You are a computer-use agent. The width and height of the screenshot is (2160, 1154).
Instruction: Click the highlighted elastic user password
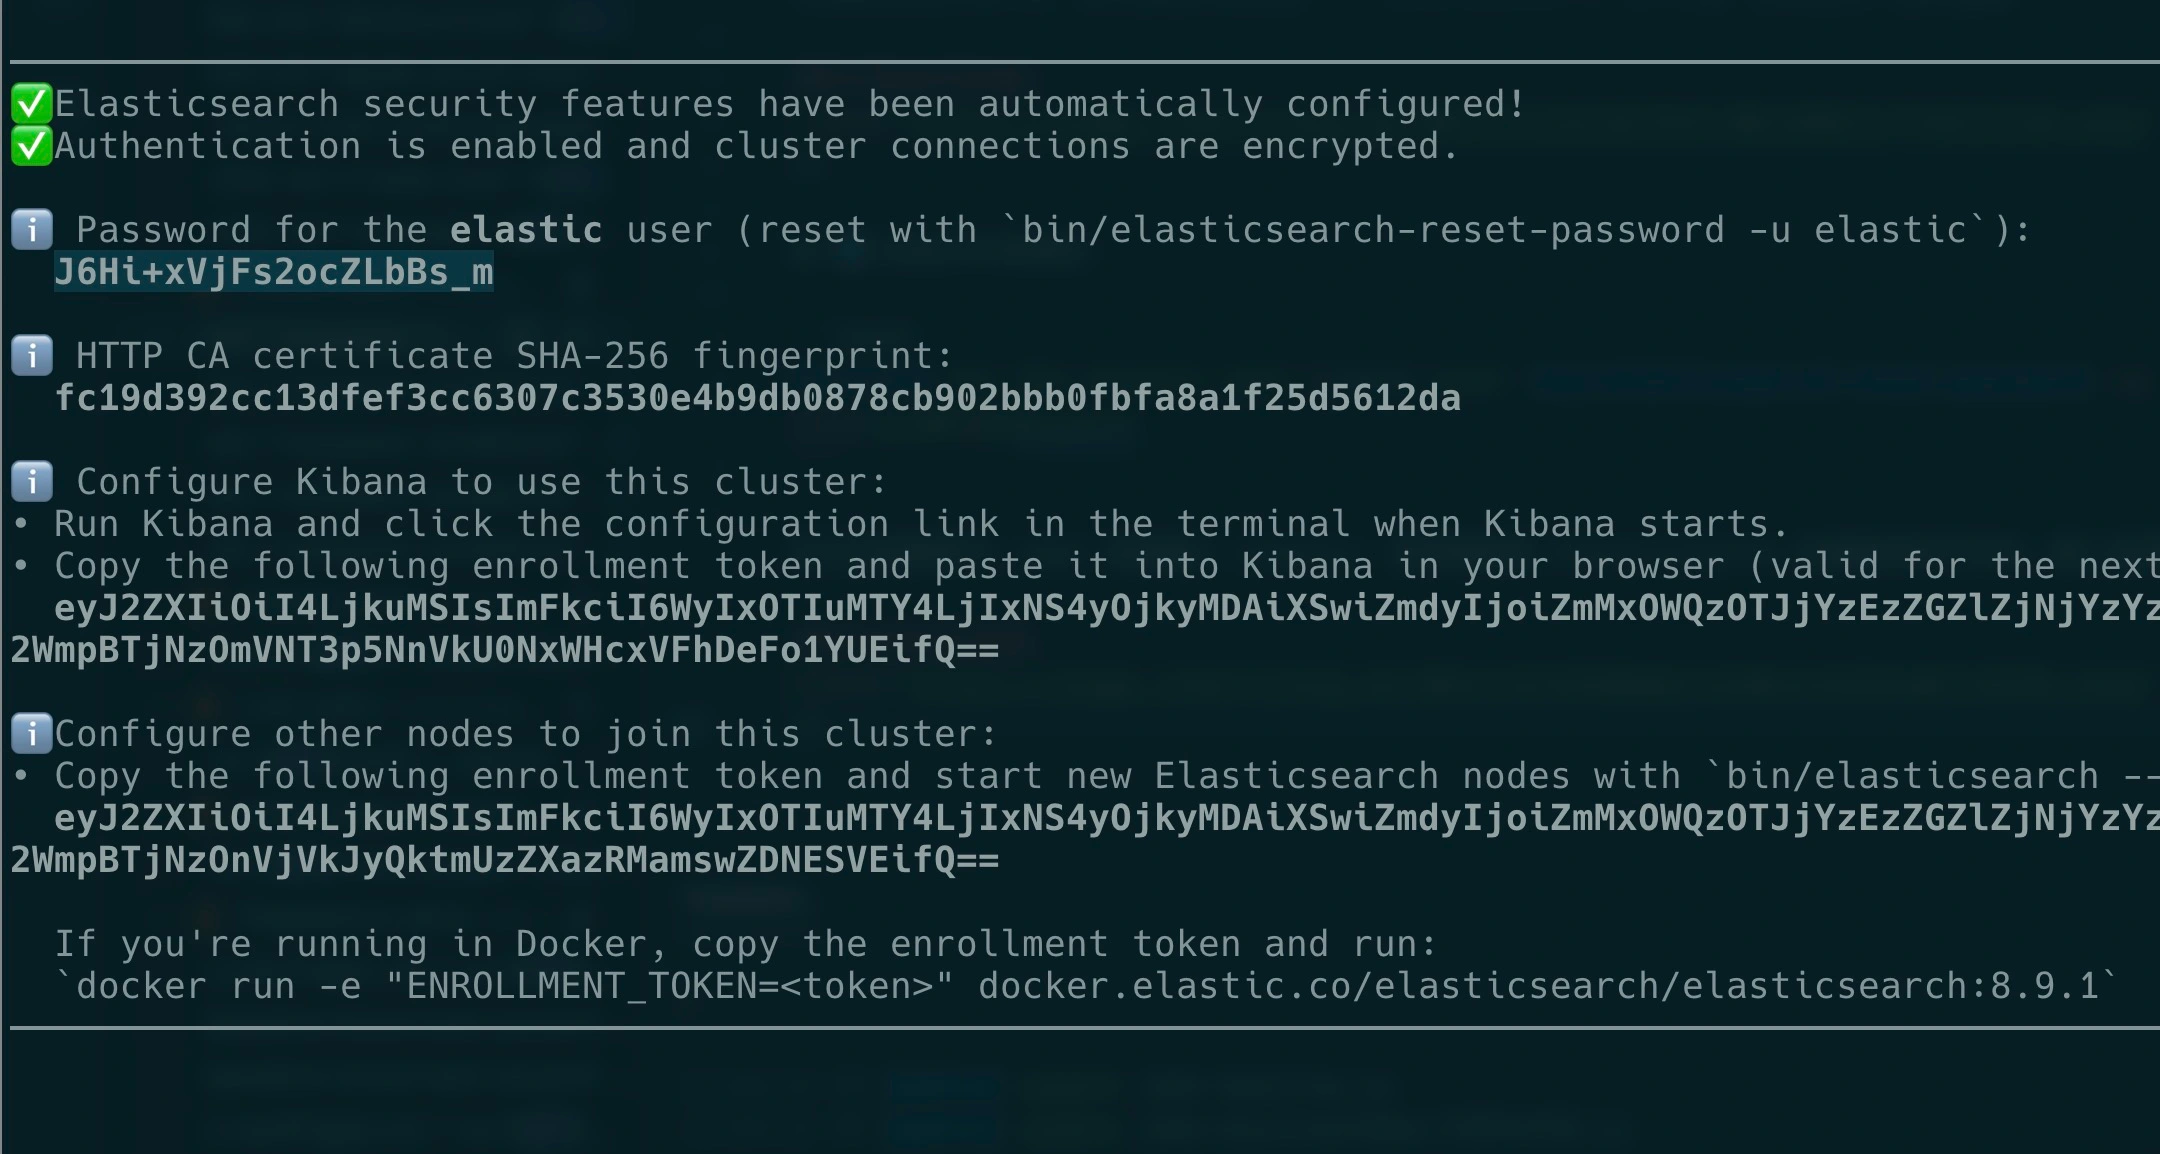click(x=273, y=272)
